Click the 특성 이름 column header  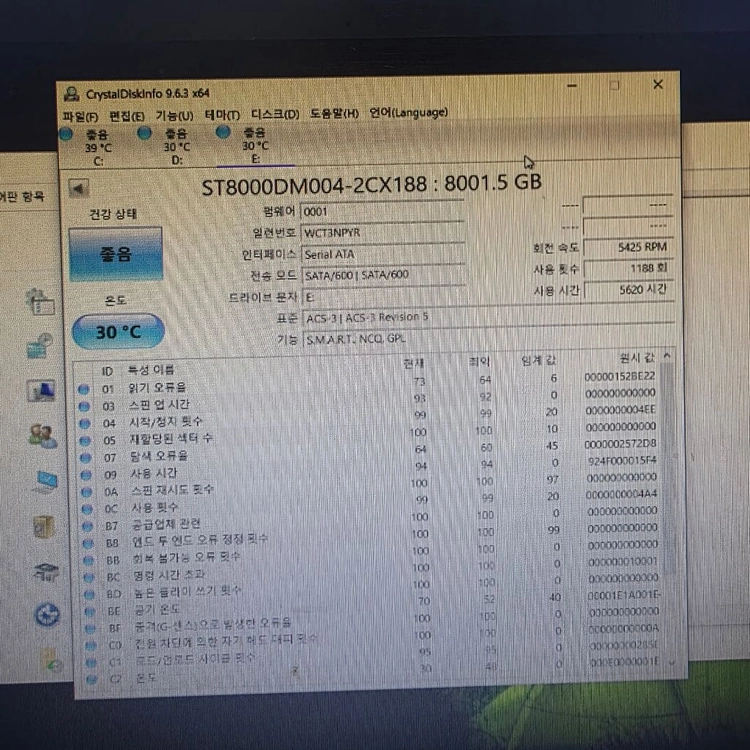[151, 370]
